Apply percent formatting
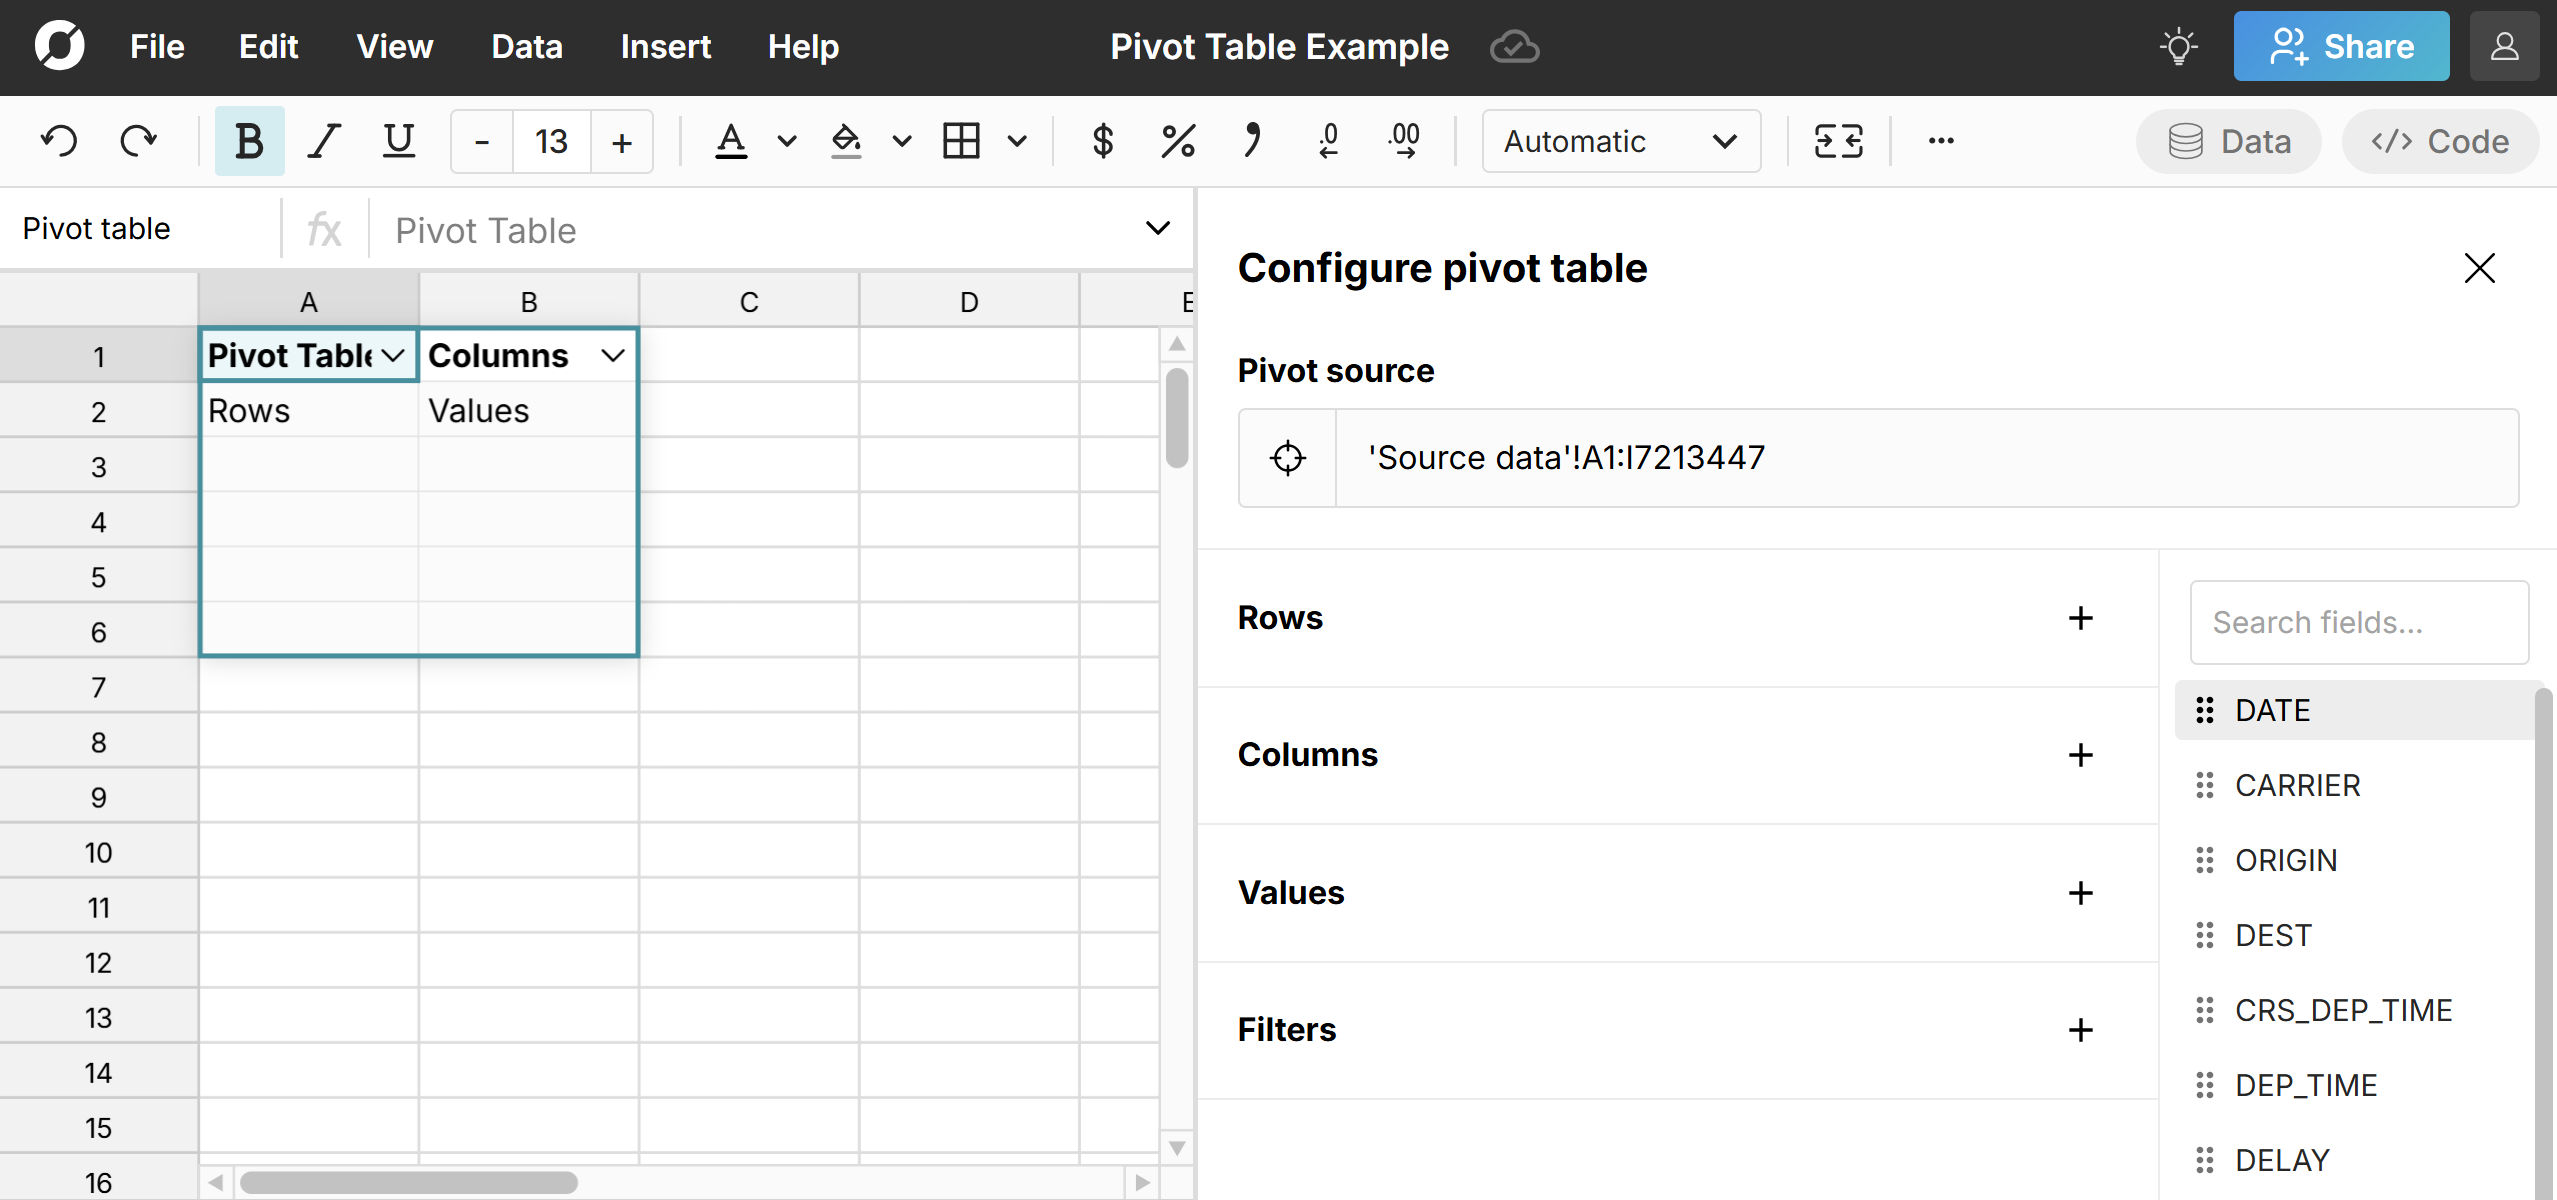The width and height of the screenshot is (2557, 1200). (1177, 140)
